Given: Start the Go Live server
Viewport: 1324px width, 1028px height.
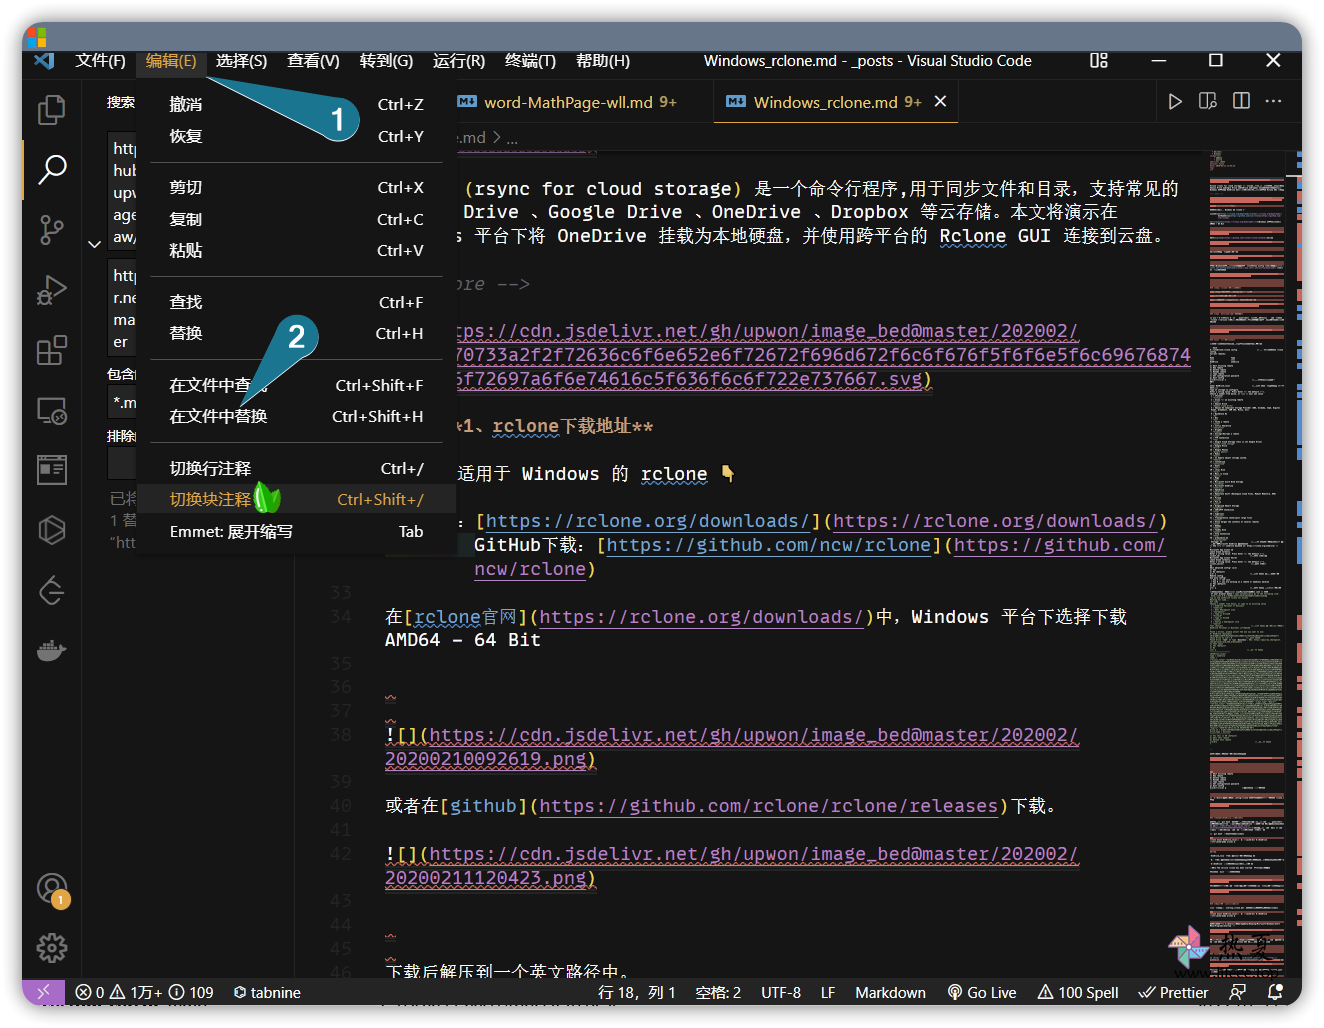Looking at the screenshot, I should tap(982, 992).
